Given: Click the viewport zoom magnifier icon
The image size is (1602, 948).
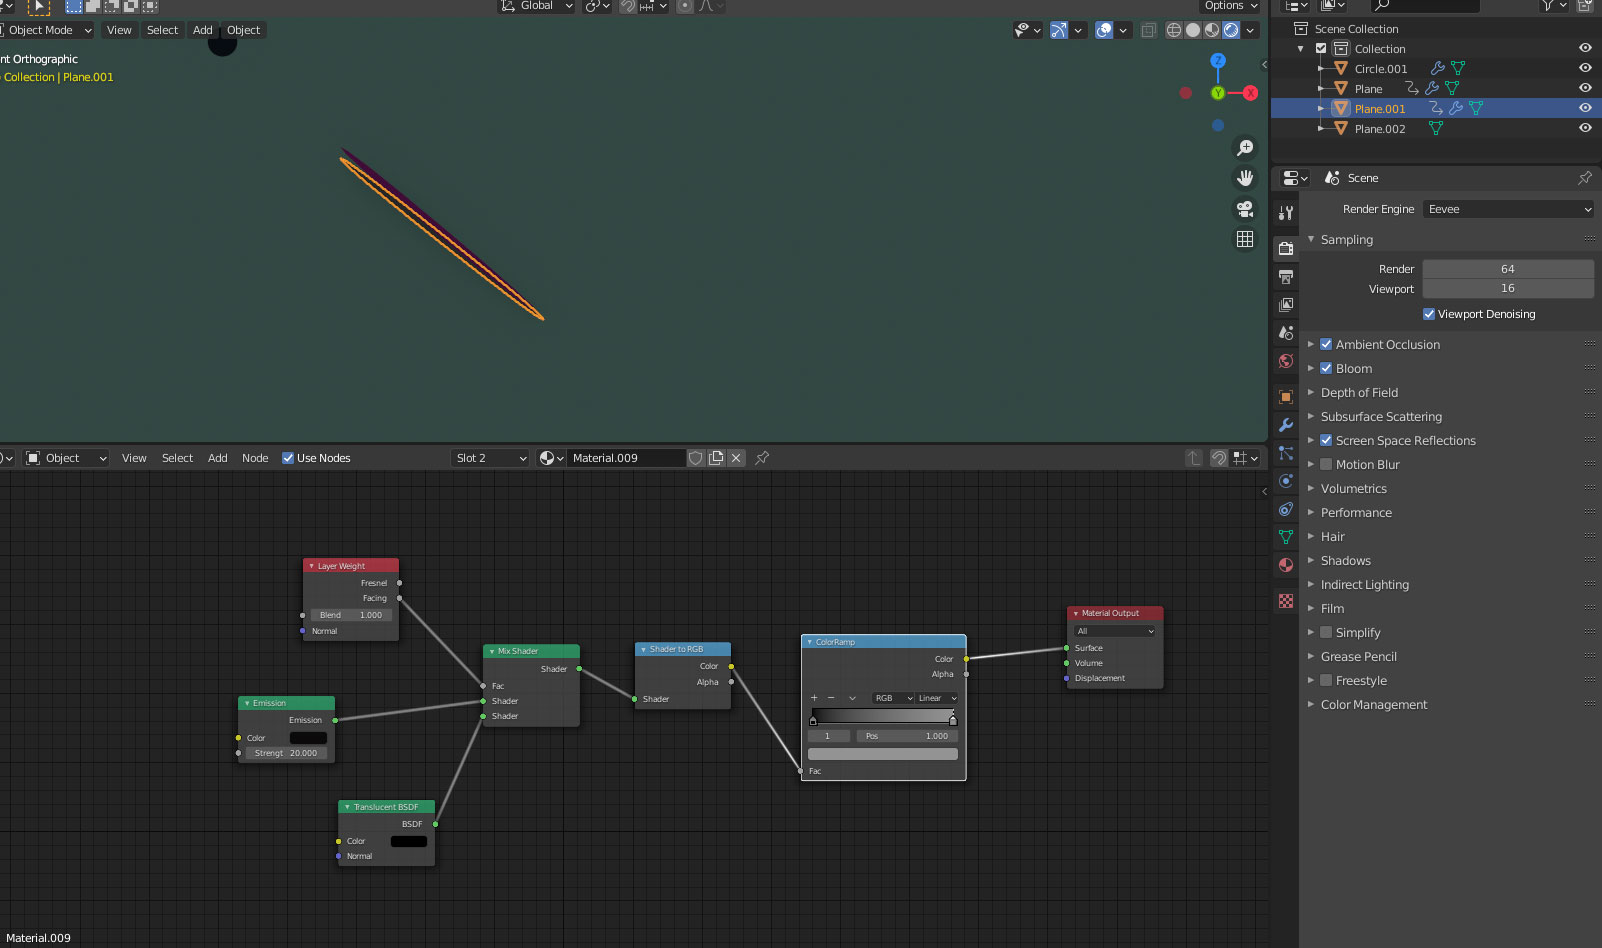Looking at the screenshot, I should (x=1245, y=148).
